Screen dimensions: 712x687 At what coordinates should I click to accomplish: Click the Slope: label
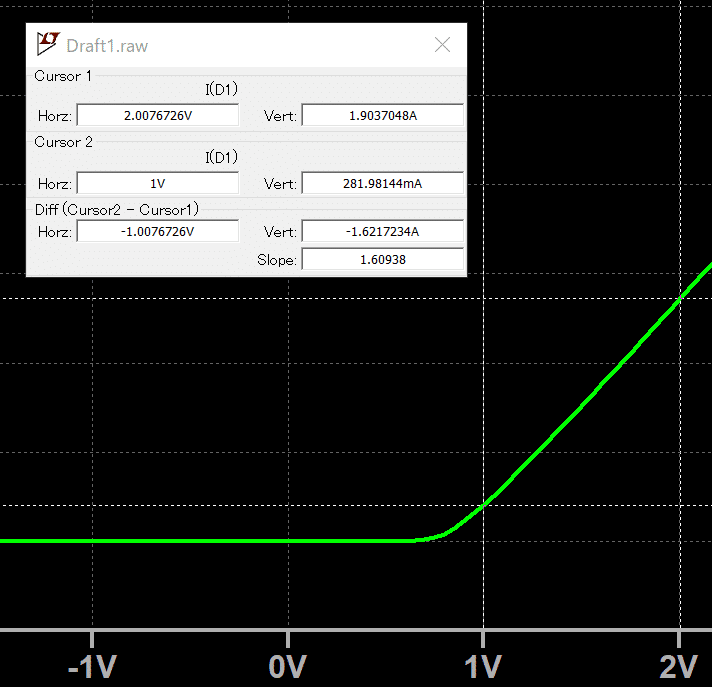(x=277, y=260)
